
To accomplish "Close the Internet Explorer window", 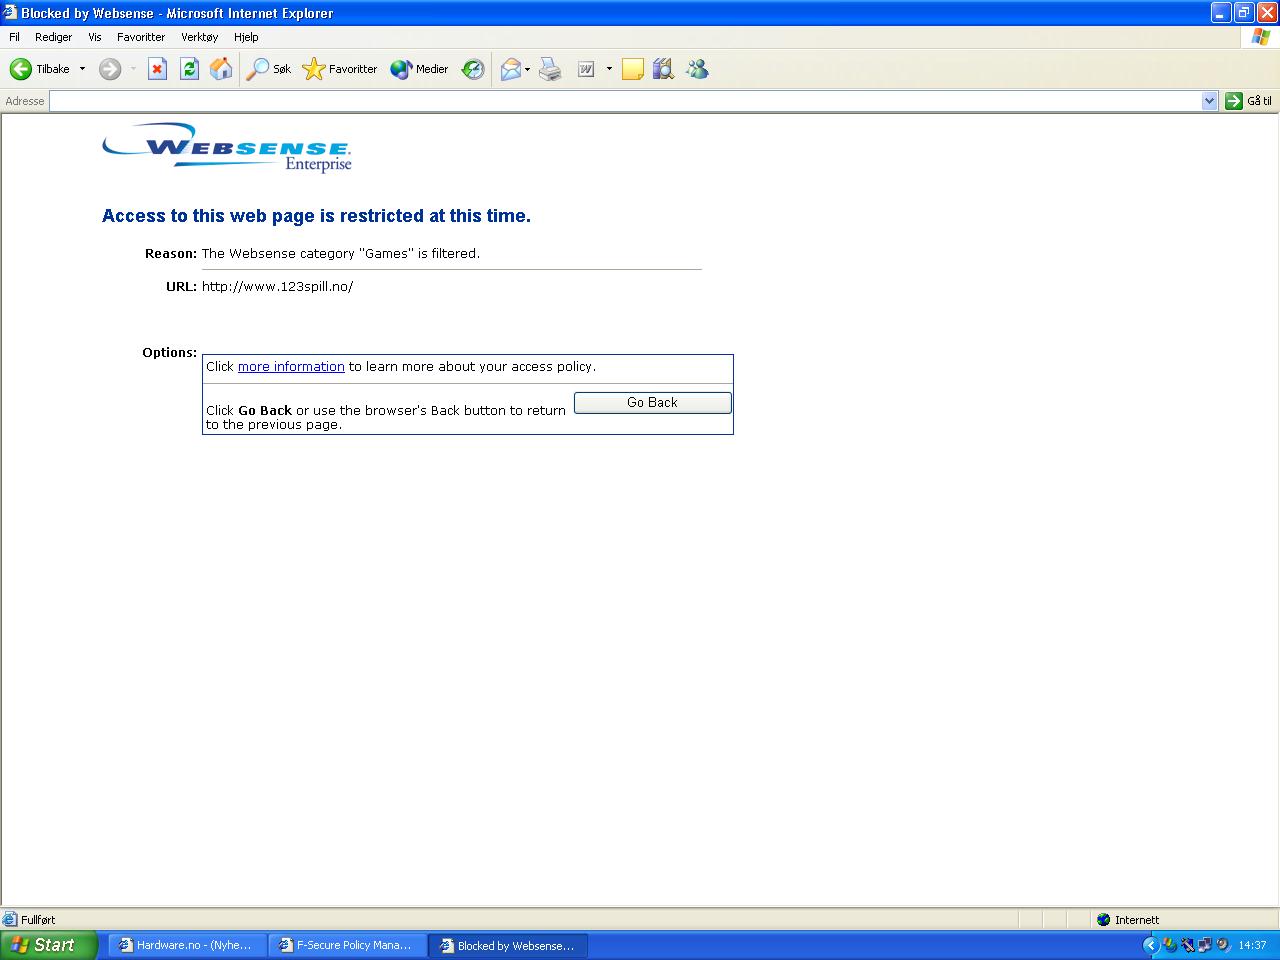I will pyautogui.click(x=1266, y=13).
